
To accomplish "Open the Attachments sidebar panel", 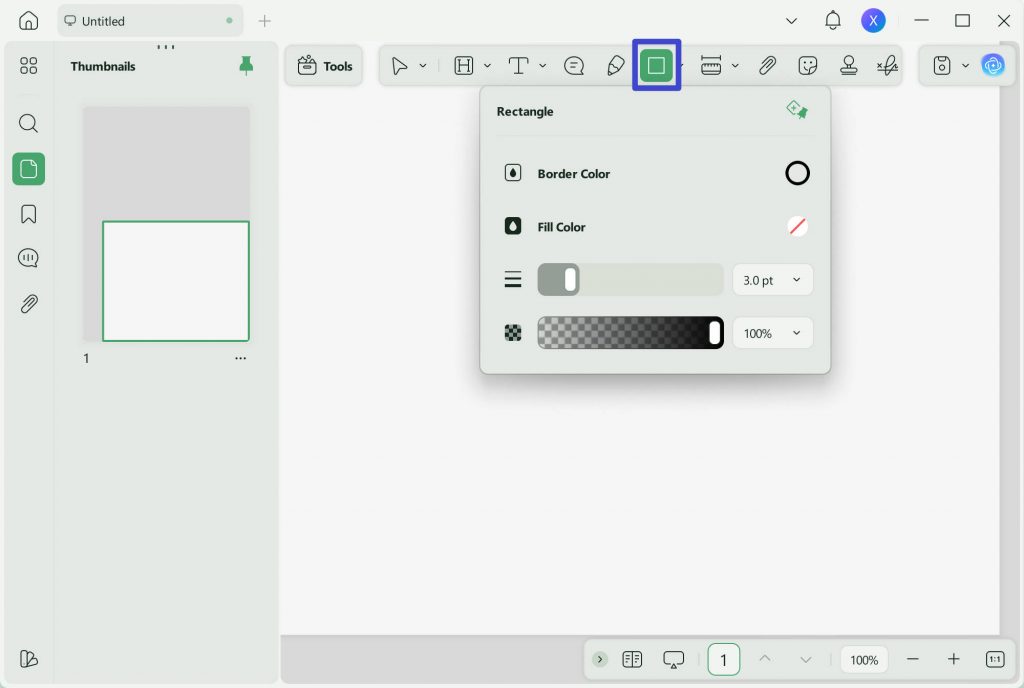I will 28,304.
